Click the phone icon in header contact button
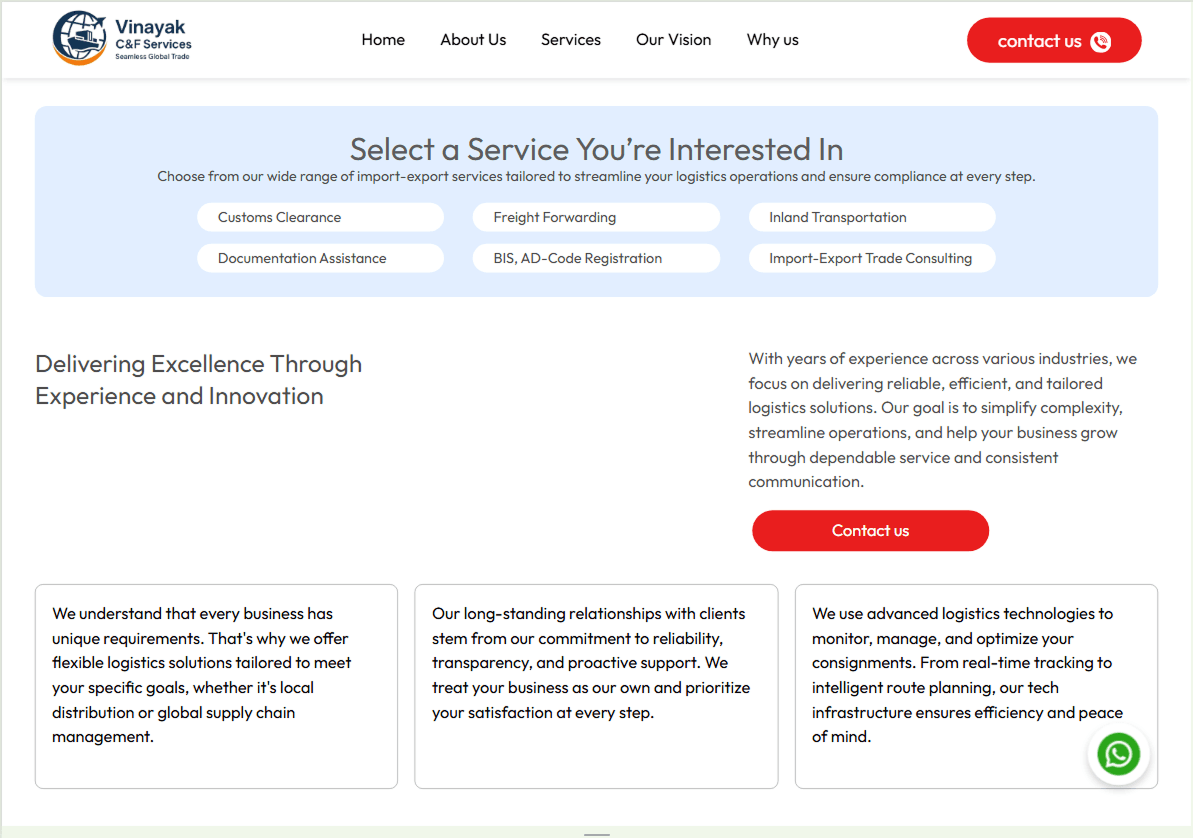 coord(1101,41)
